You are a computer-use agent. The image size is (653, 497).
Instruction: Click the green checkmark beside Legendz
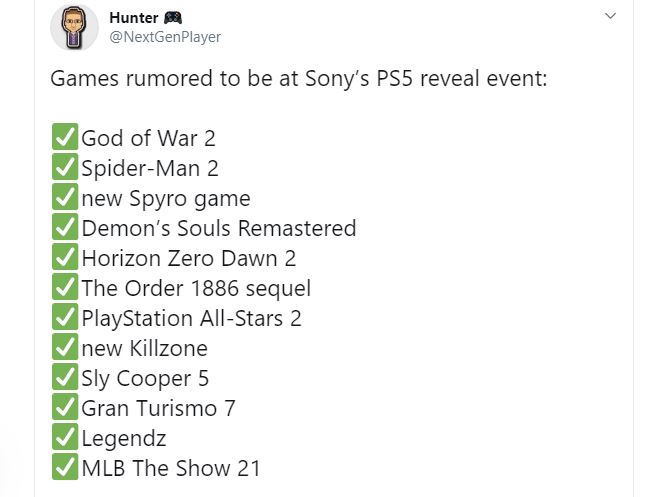(x=64, y=438)
